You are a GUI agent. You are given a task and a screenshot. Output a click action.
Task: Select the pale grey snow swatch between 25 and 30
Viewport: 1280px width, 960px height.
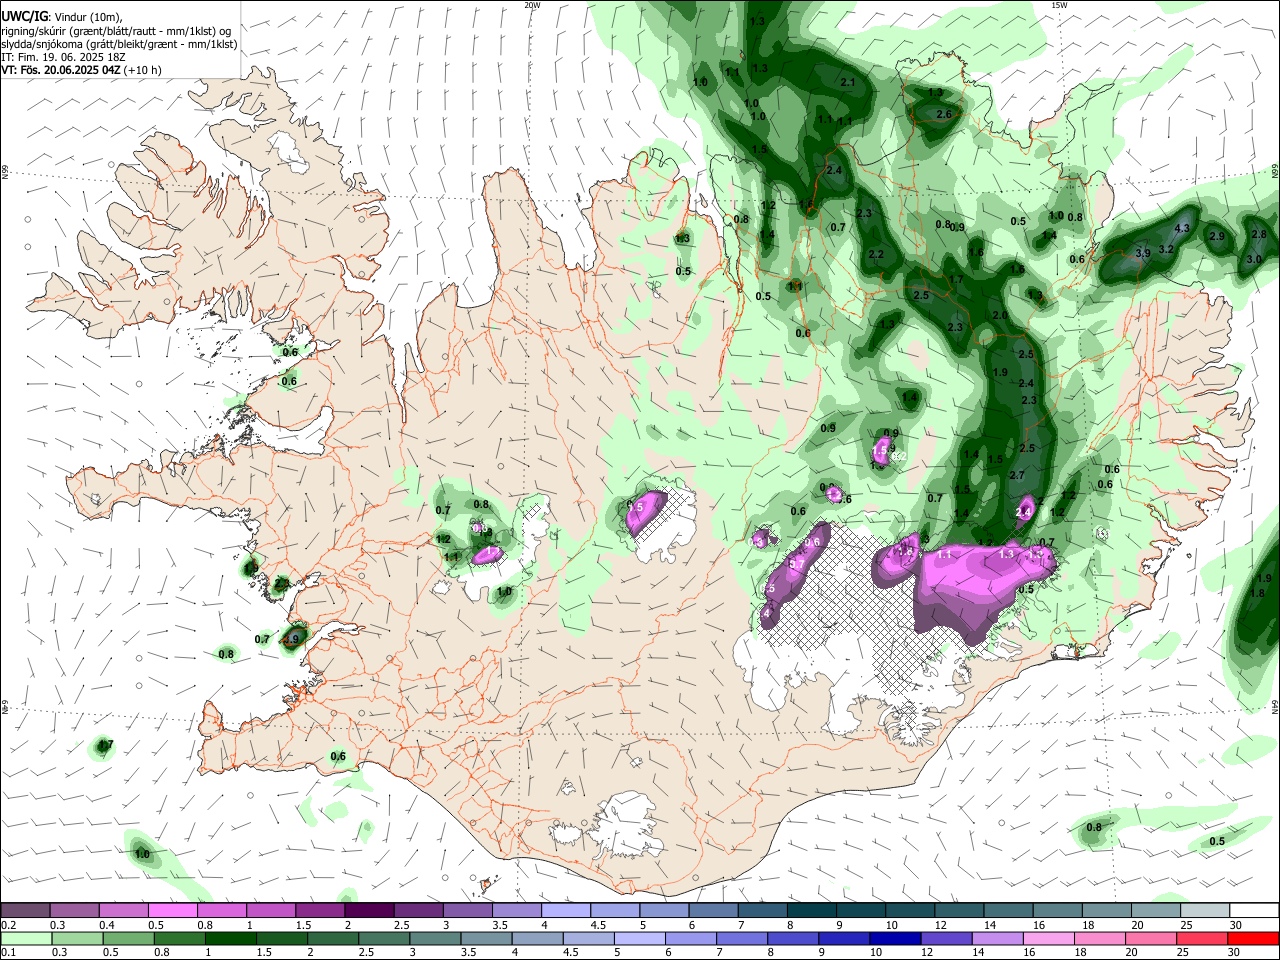coord(1204,910)
